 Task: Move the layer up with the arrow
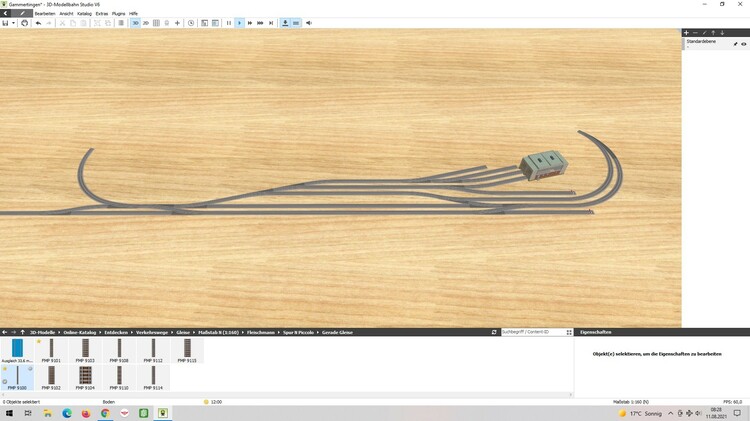[713, 33]
